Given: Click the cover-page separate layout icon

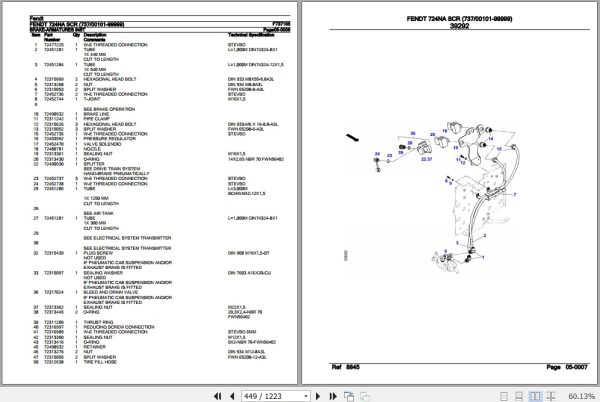Looking at the screenshot, I should coord(551,396).
